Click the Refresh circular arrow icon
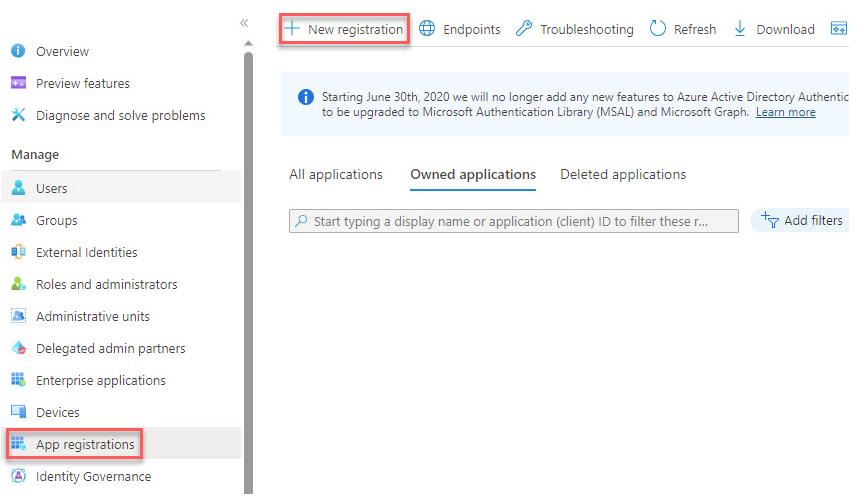Image resolution: width=865 pixels, height=500 pixels. coord(658,28)
